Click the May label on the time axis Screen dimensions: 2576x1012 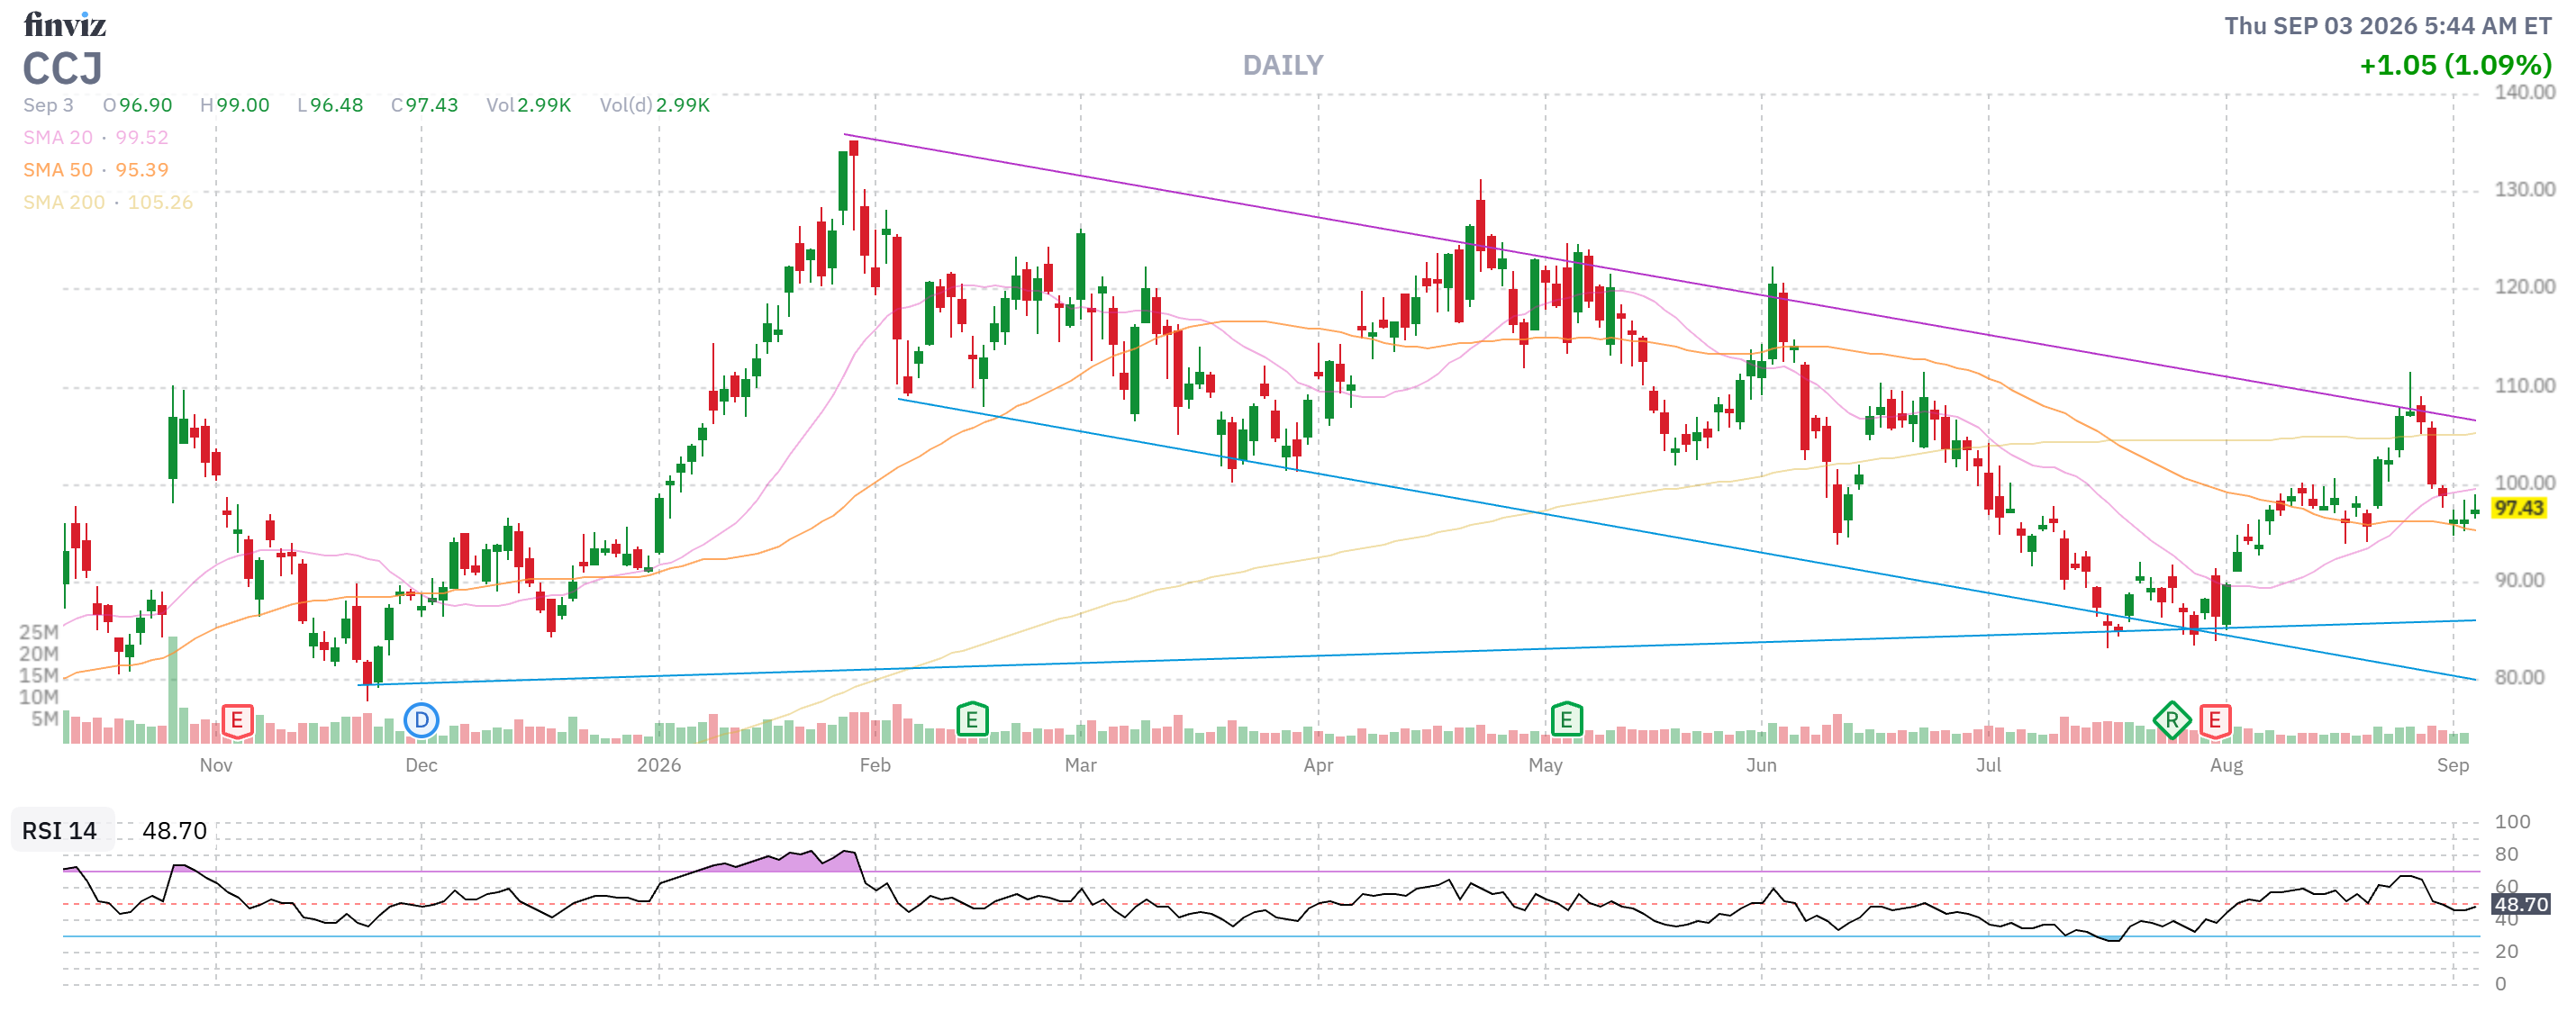tap(1545, 766)
